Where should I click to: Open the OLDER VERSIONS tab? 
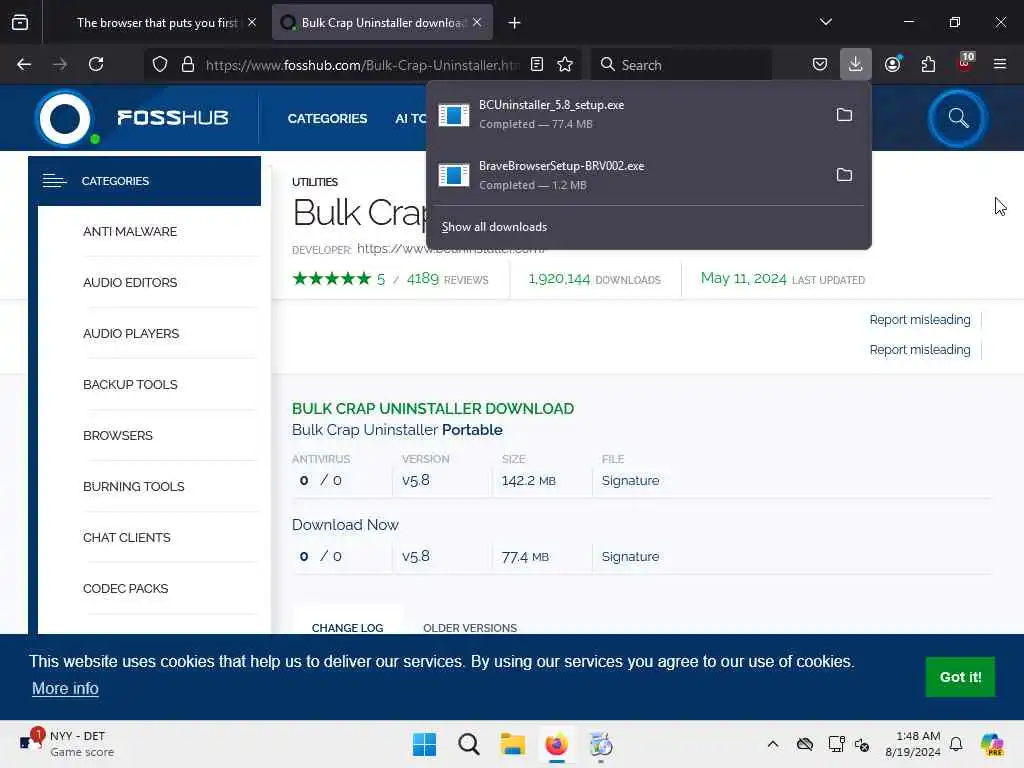pyautogui.click(x=470, y=628)
